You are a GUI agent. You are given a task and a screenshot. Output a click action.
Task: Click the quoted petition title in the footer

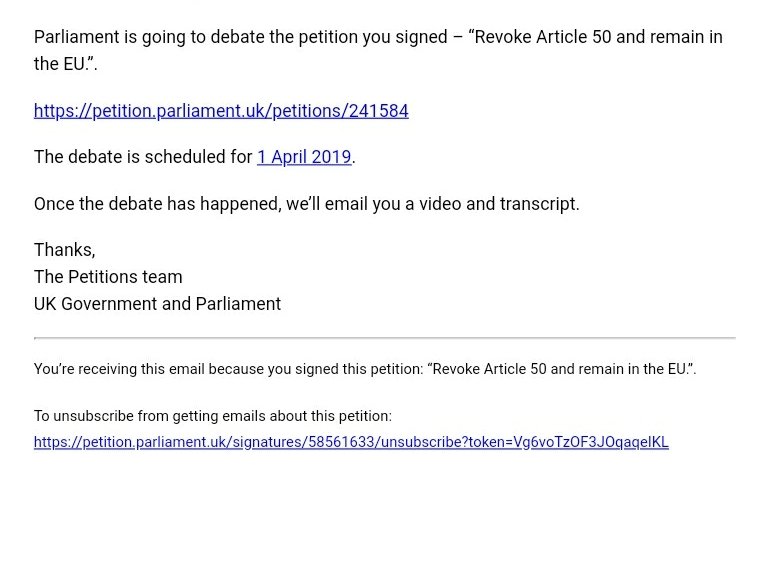560,369
